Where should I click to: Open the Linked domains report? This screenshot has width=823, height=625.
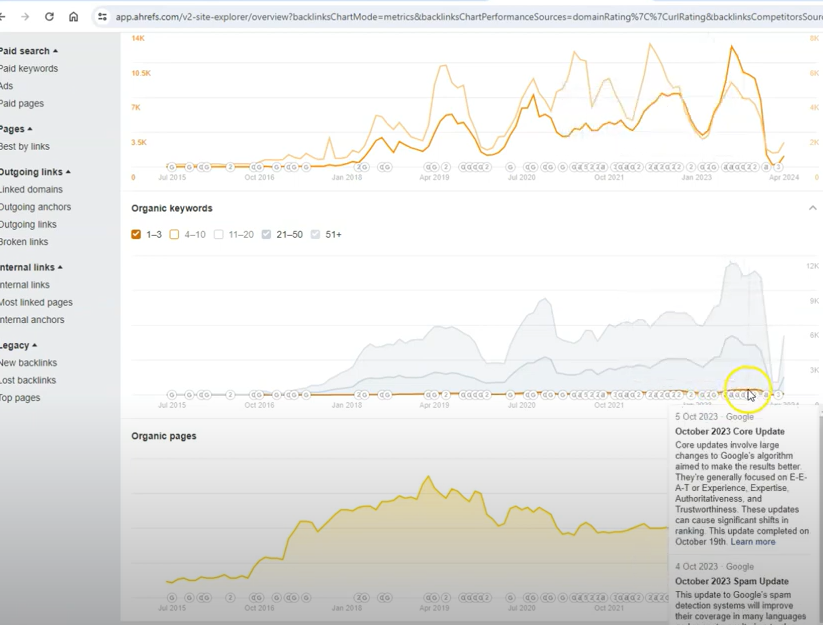pyautogui.click(x=31, y=189)
